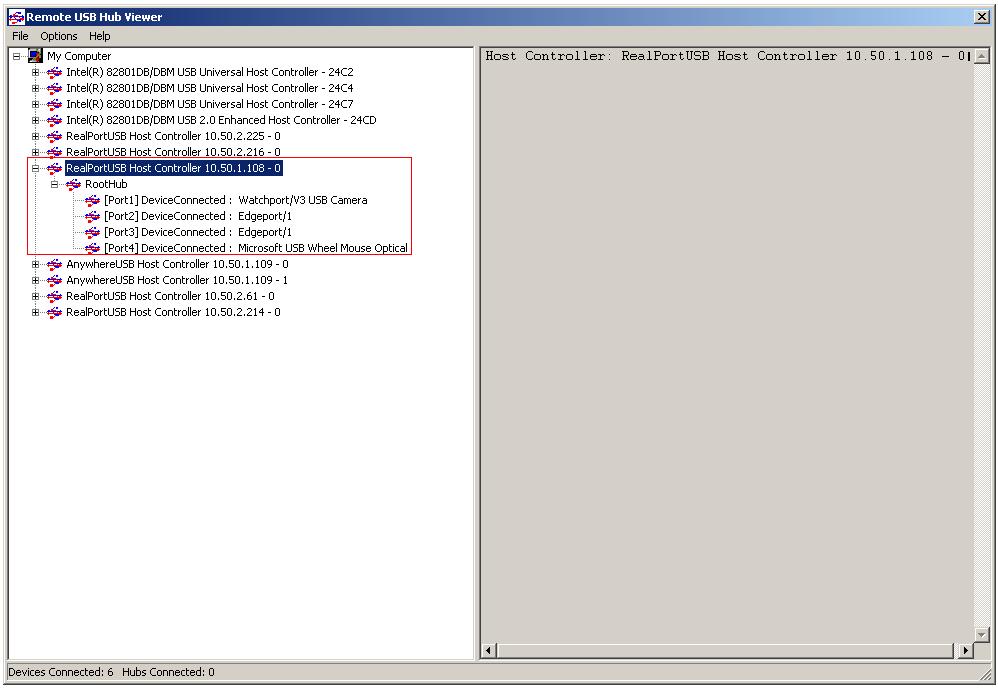Expand AnywhereUSB Host Controller 10.50.1.109 - 0
Image resolution: width=998 pixels, height=688 pixels.
click(36, 264)
